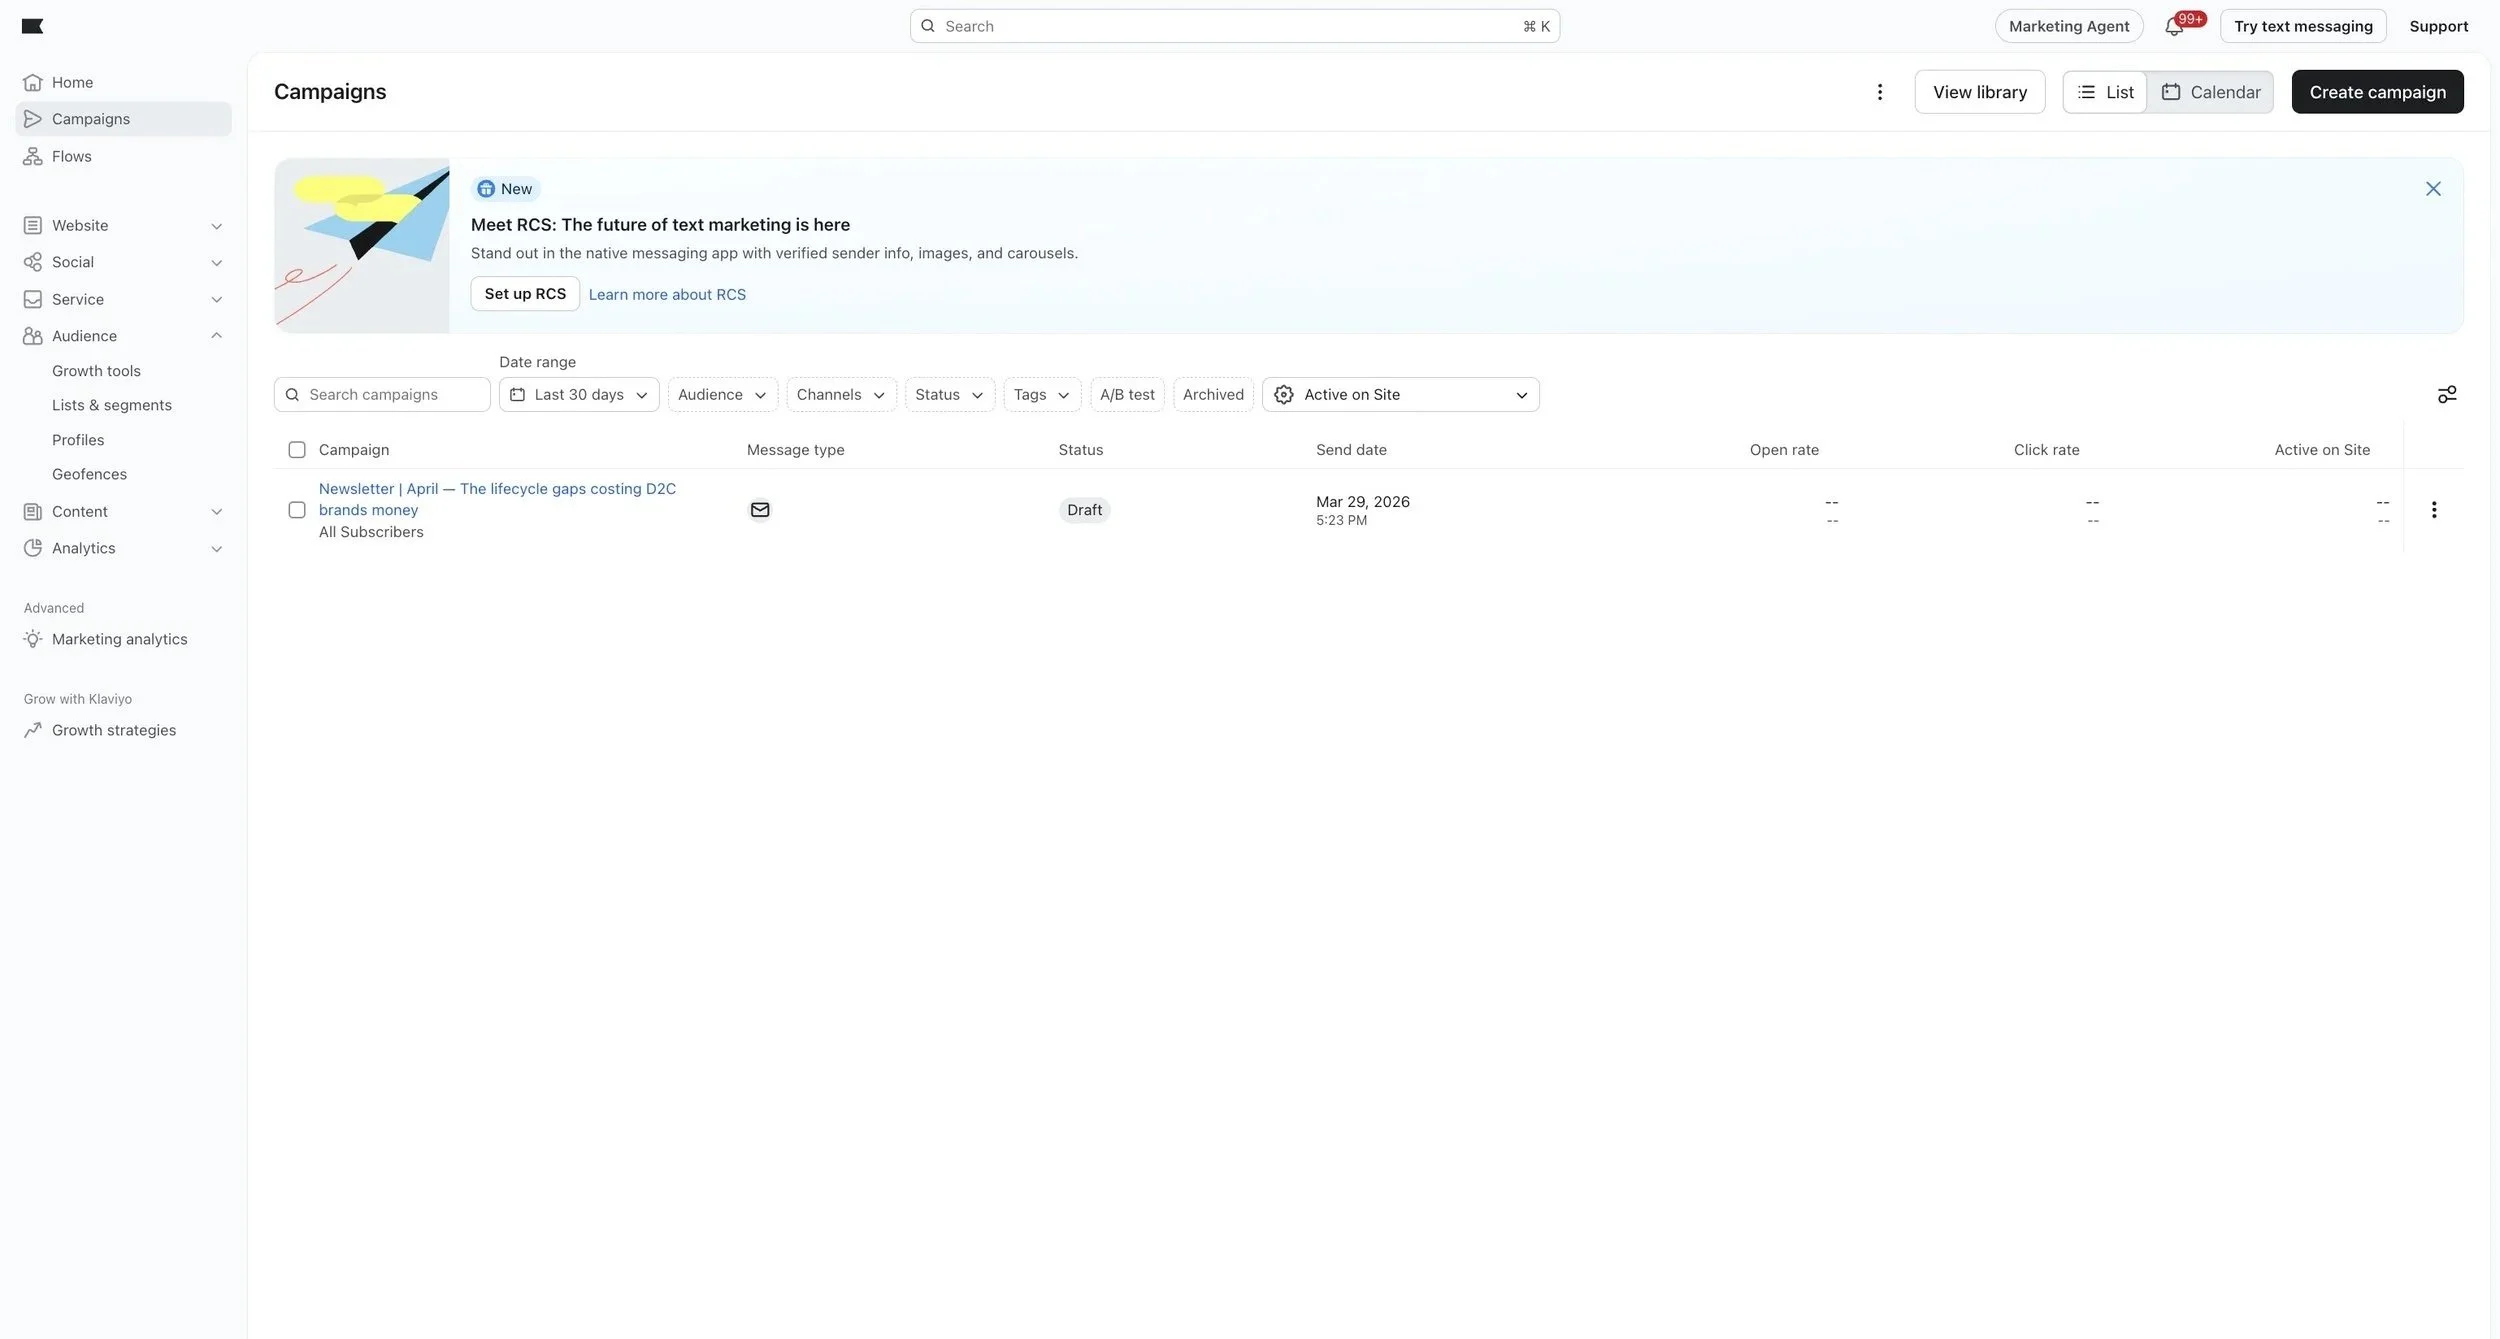Toggle the Archived filter
The height and width of the screenshot is (1339, 2500).
(1212, 395)
